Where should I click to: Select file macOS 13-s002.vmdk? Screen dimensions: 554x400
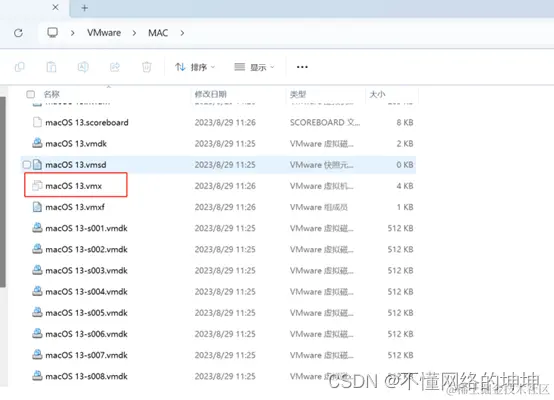pyautogui.click(x=87, y=249)
